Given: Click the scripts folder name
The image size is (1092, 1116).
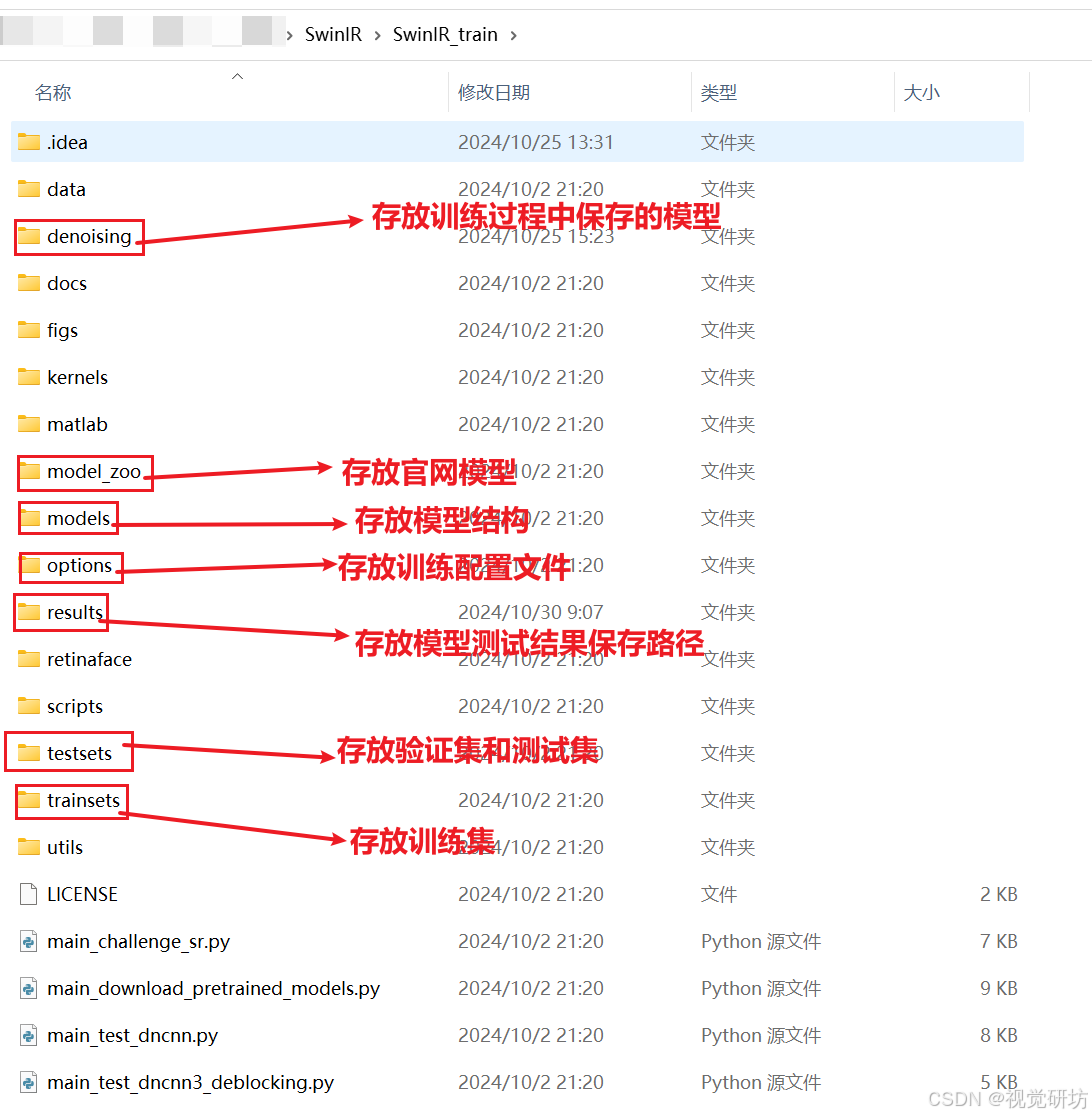Looking at the screenshot, I should click(x=75, y=706).
